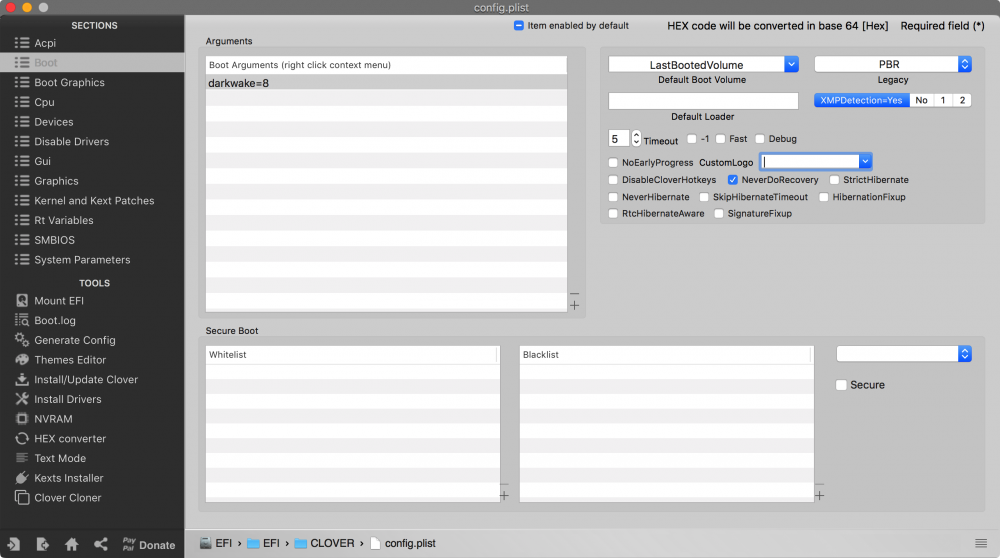Enable DisableCloverHotkeys checkbox
Viewport: 1000px width, 558px height.
[x=613, y=180]
